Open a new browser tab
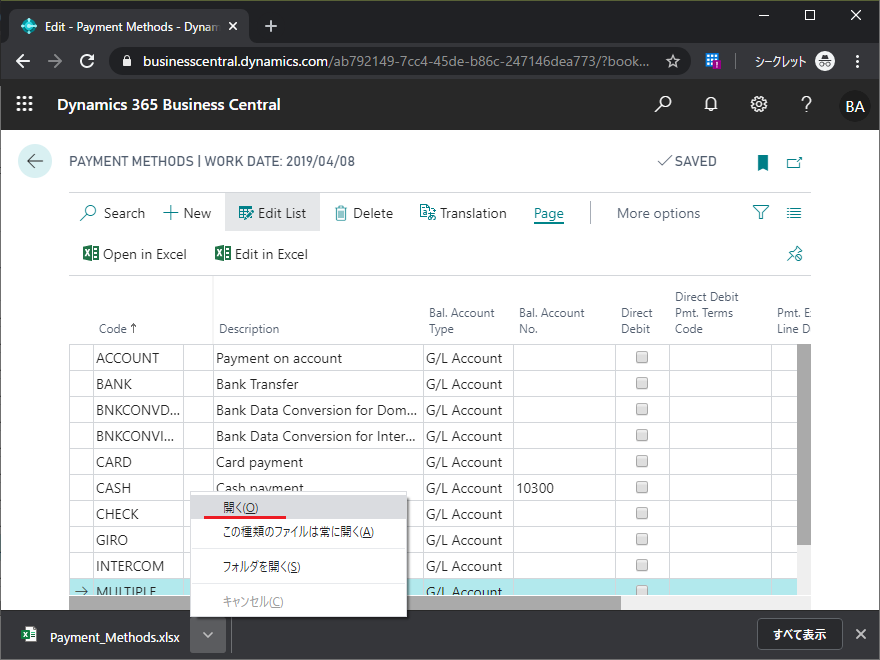Screen dimensions: 880x660 tap(271, 26)
